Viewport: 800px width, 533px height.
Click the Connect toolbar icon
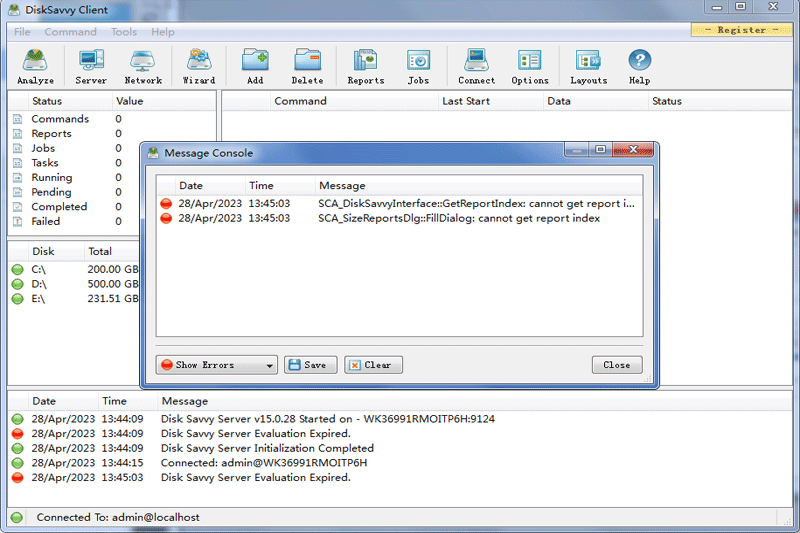pyautogui.click(x=477, y=66)
